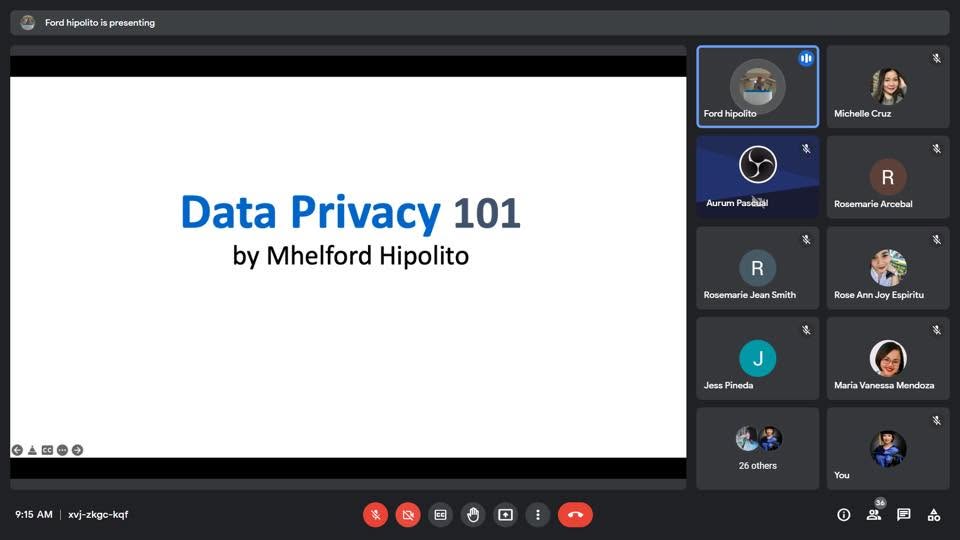Click muted mic icon on Rose Ann Joy Espiritu tile

pos(936,239)
